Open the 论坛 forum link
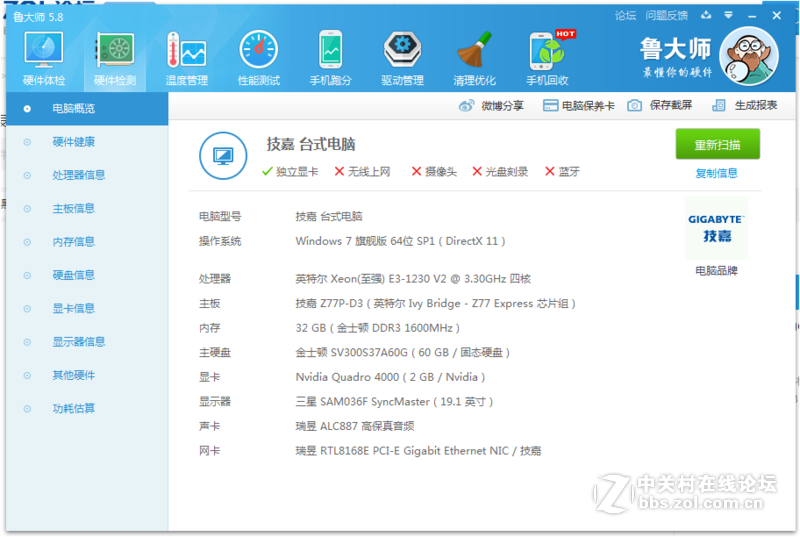800x537 pixels. click(x=625, y=16)
